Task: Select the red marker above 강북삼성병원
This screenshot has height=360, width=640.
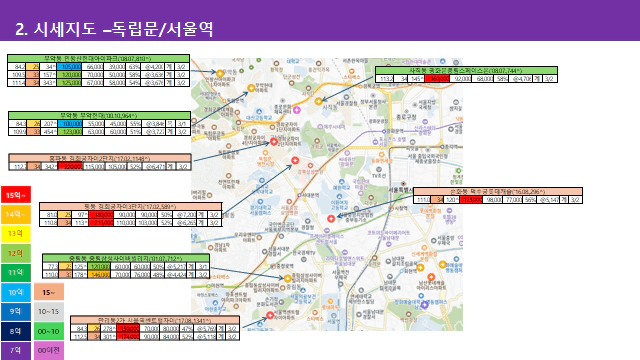Action: [x=295, y=160]
